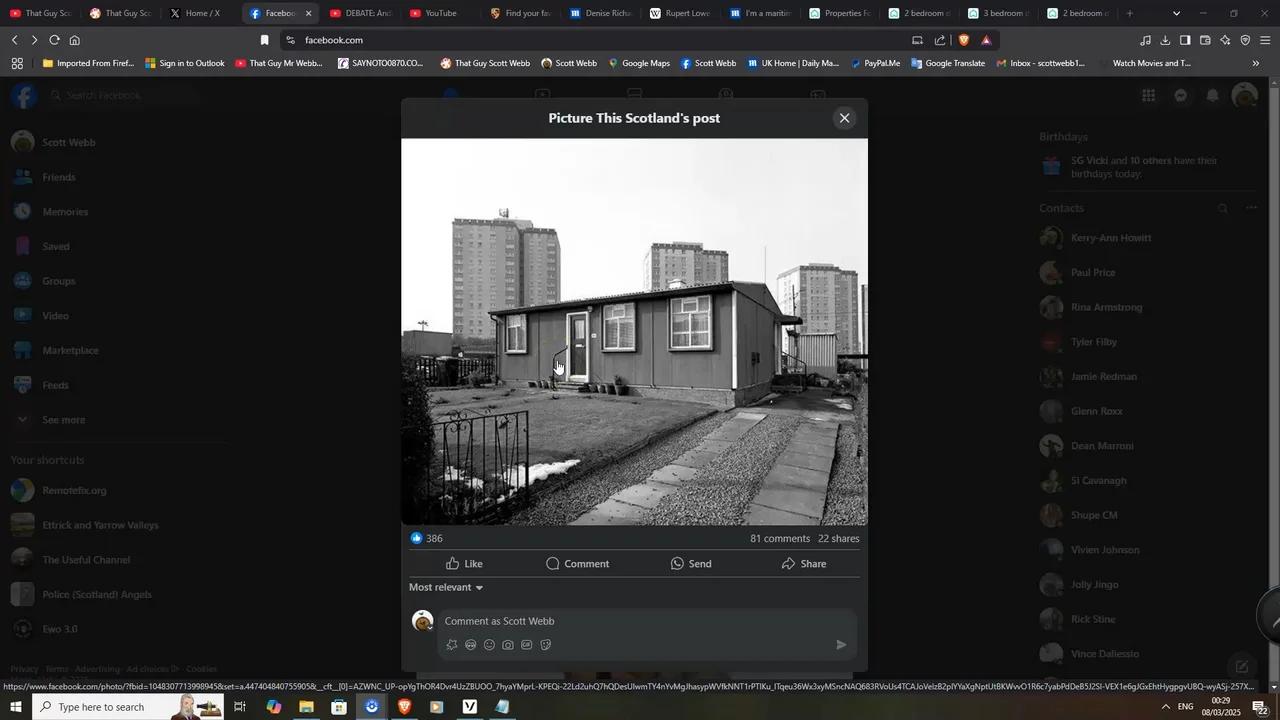
Task: Like Picture This Scotland's post
Action: pos(465,563)
